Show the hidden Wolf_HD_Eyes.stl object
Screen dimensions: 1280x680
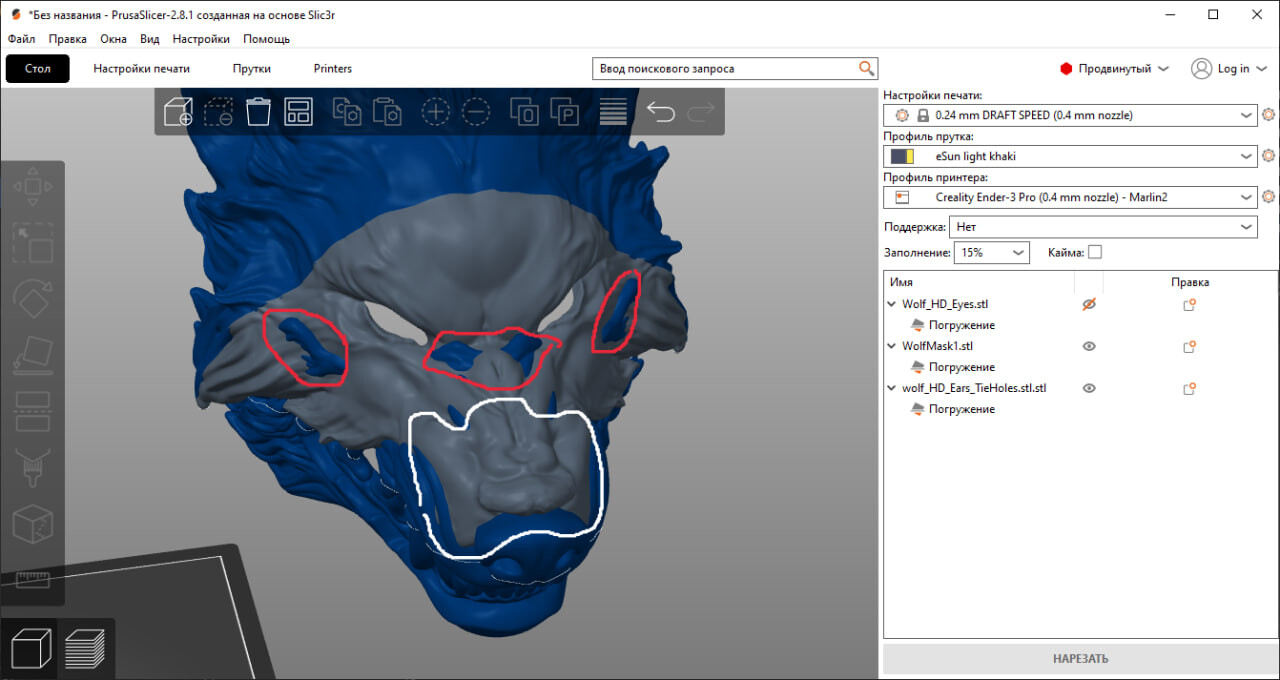tap(1089, 304)
